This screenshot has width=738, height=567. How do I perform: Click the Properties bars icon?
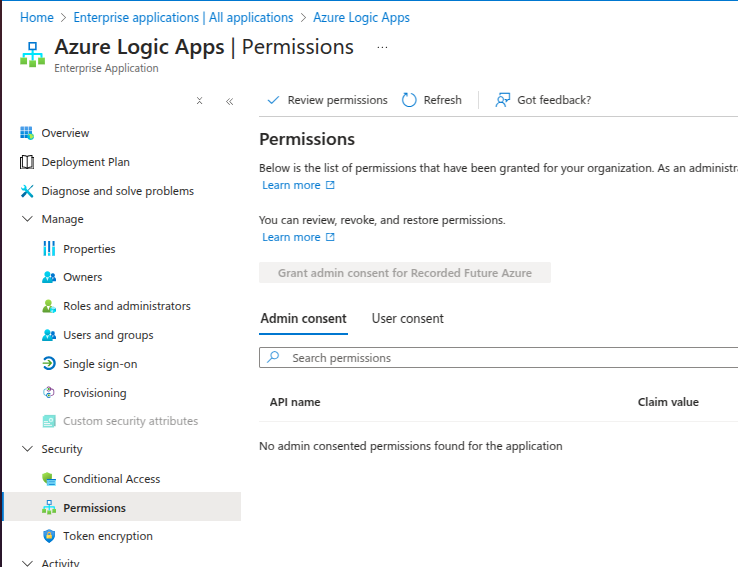[49, 248]
